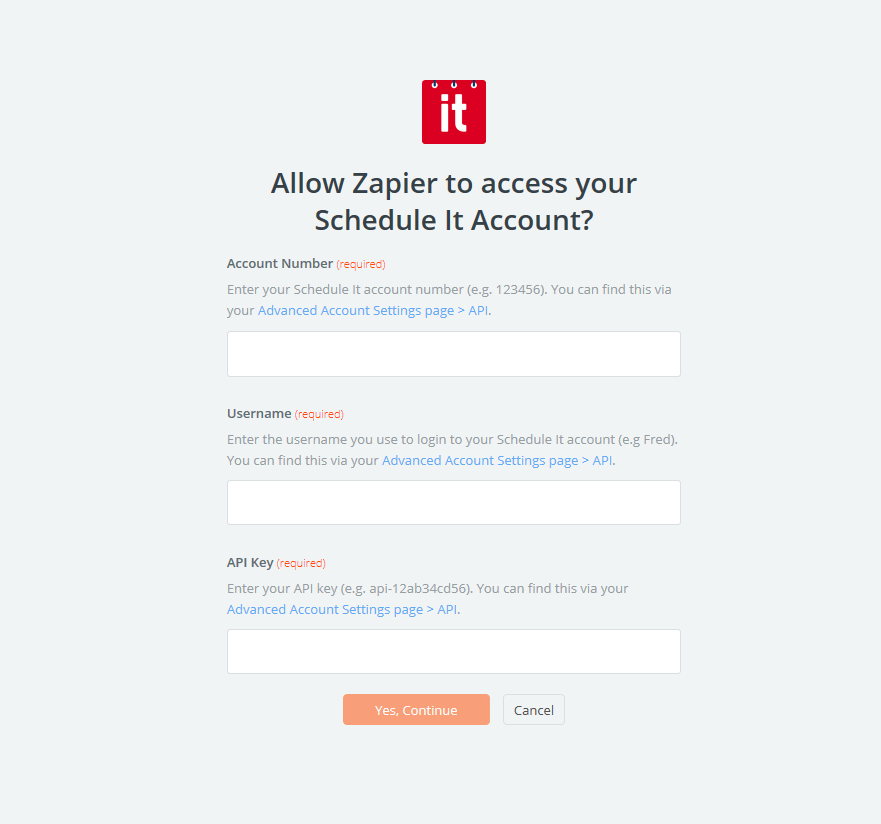This screenshot has height=824, width=881.
Task: Click the API Key field label
Action: point(250,563)
